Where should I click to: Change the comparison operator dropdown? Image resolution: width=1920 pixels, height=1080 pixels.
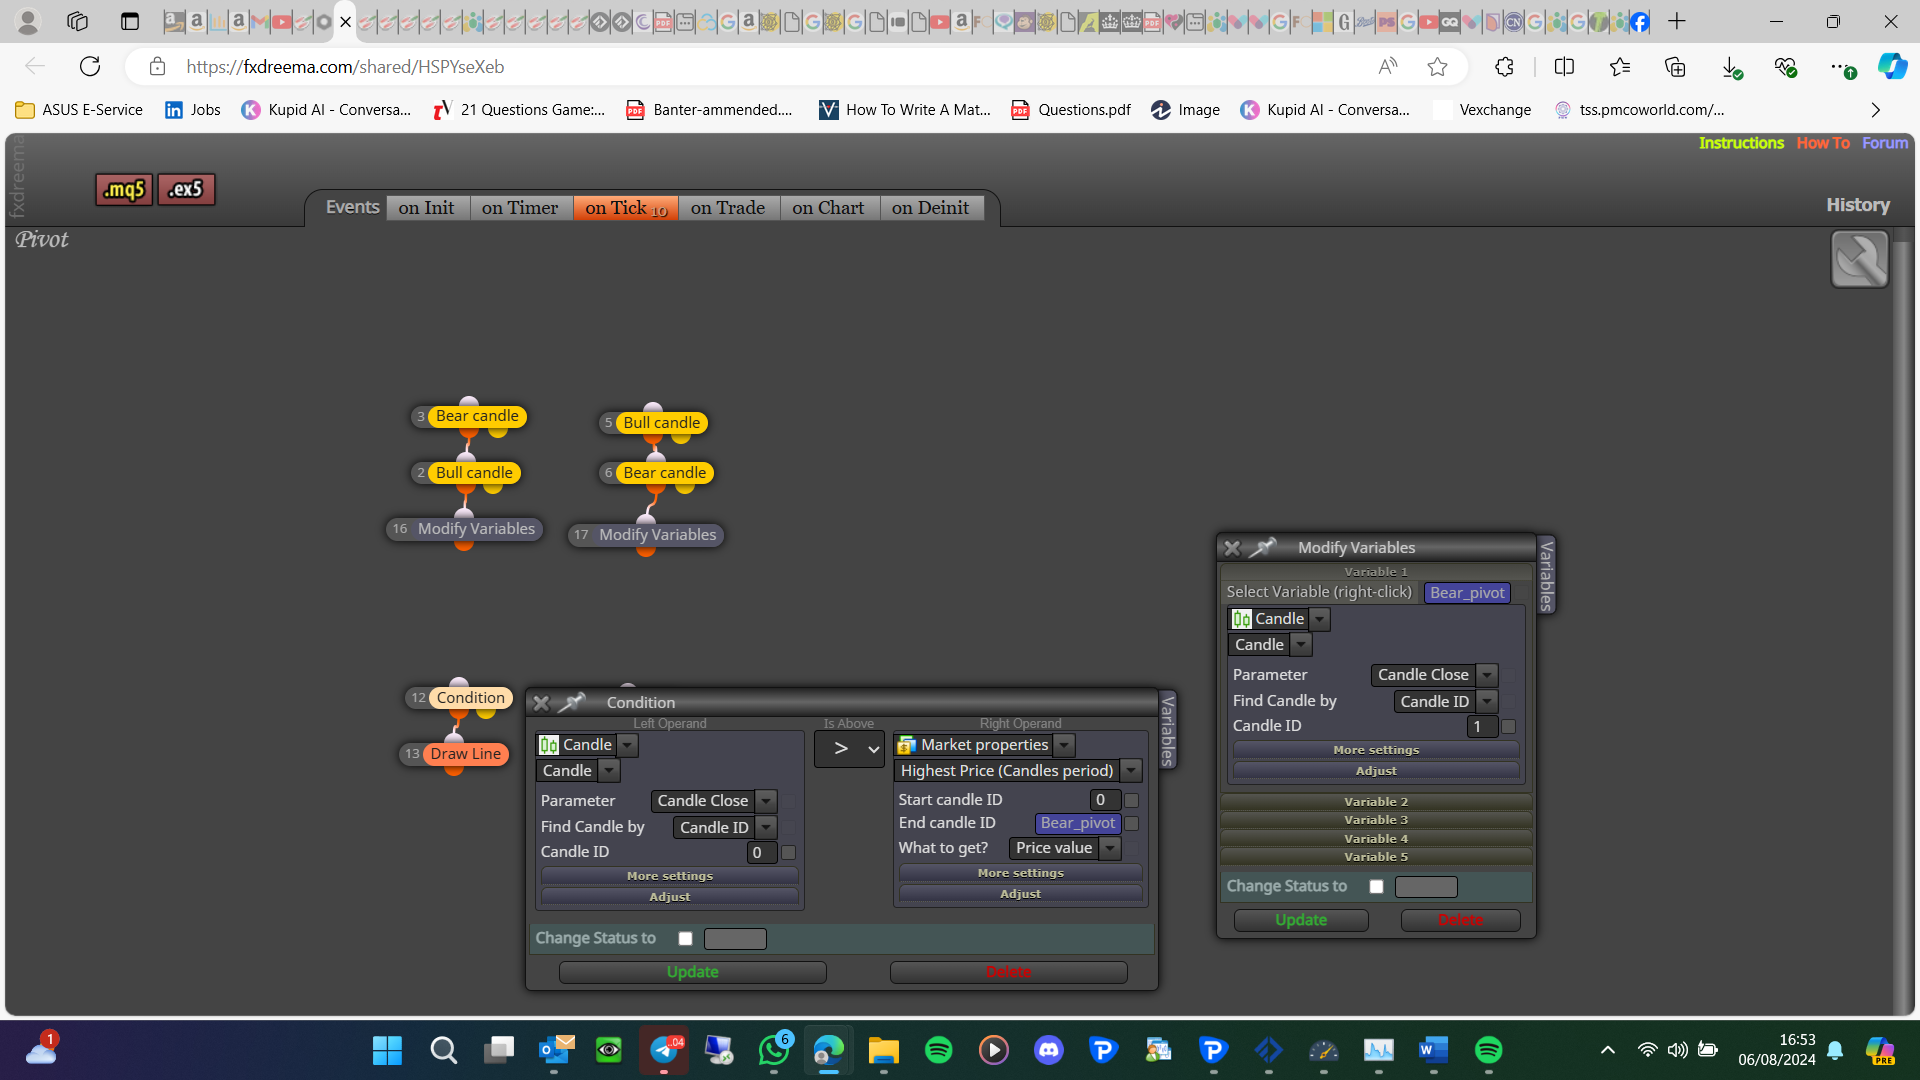pyautogui.click(x=849, y=749)
